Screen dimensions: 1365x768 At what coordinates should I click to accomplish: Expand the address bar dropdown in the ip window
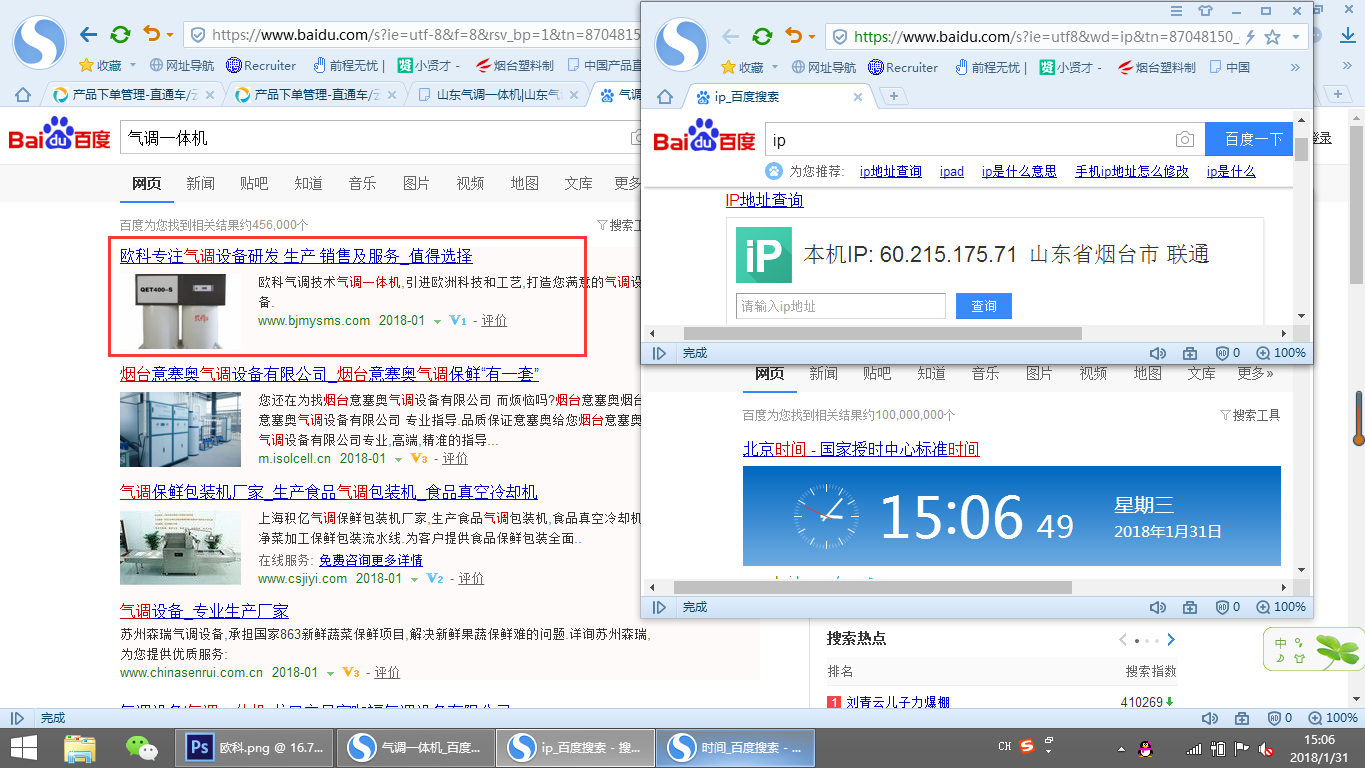[1297, 37]
